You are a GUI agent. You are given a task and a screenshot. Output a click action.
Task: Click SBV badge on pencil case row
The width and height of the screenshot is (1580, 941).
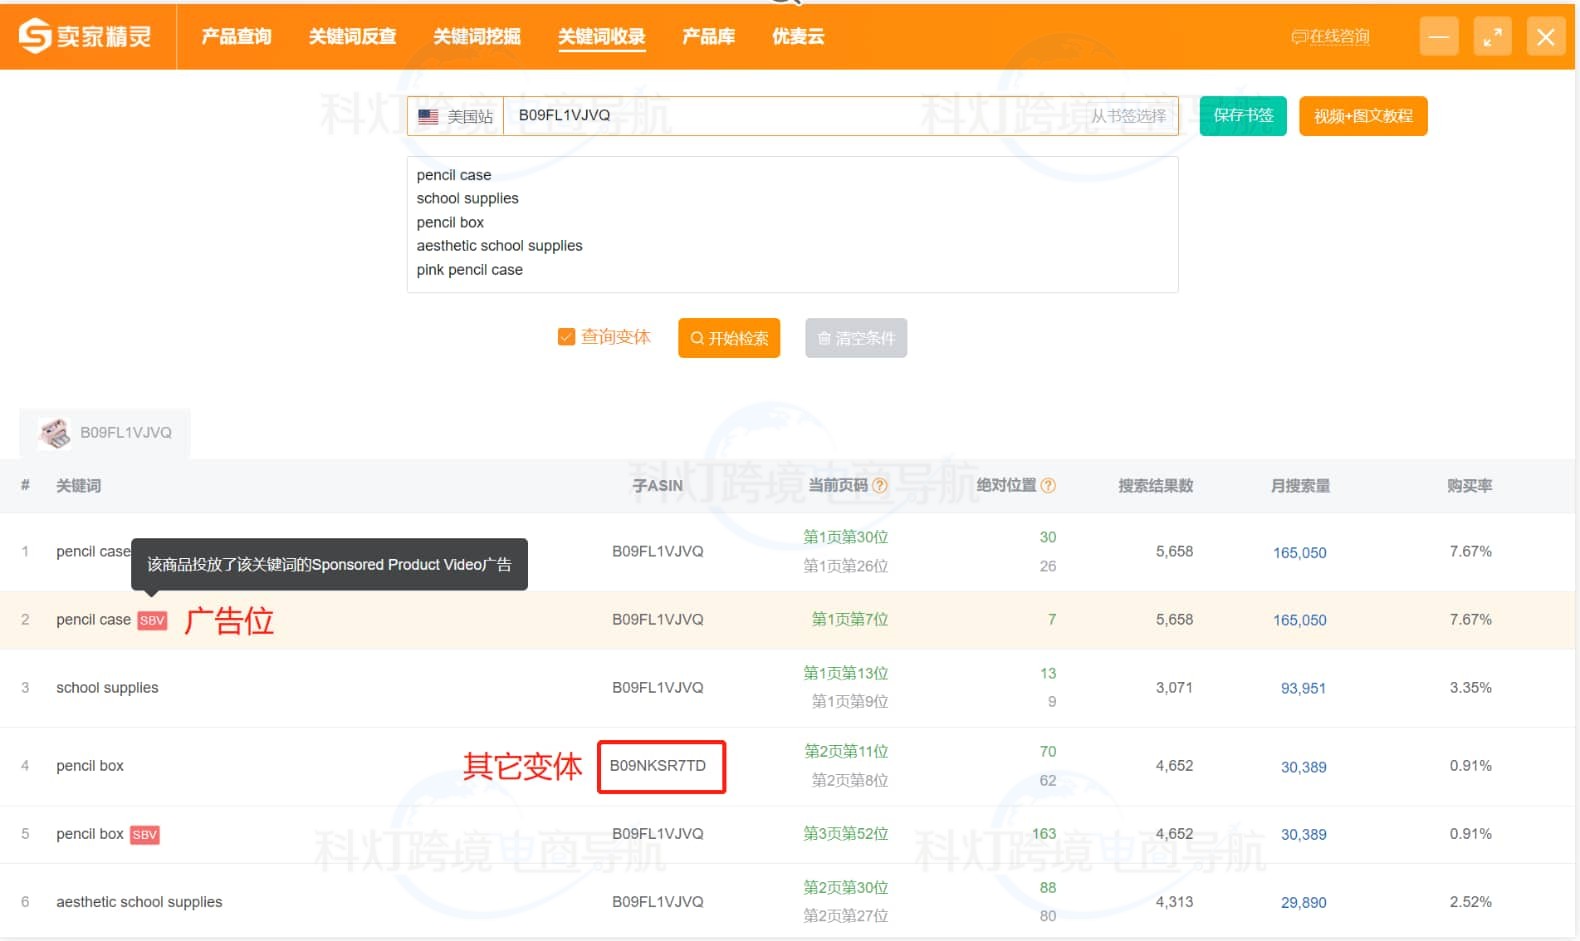(x=152, y=621)
